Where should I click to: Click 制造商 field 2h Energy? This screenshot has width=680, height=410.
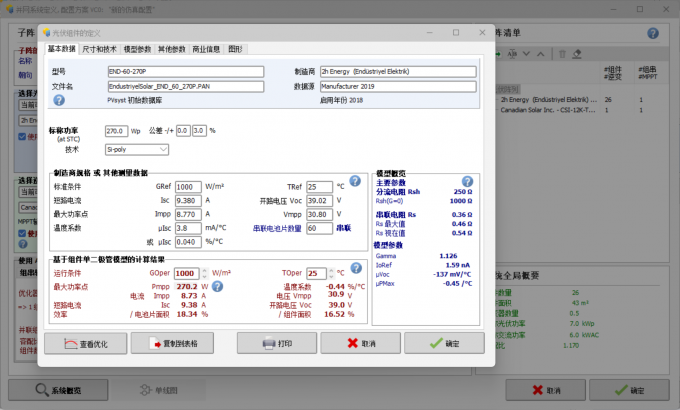pos(398,72)
